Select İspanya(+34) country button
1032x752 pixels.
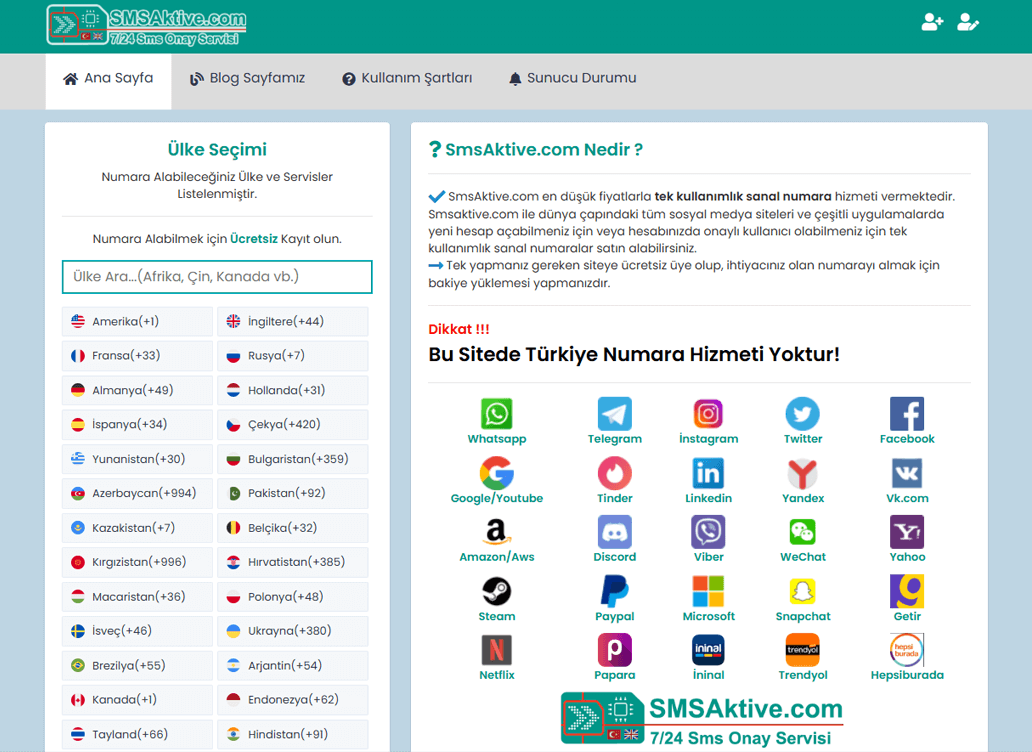(137, 425)
